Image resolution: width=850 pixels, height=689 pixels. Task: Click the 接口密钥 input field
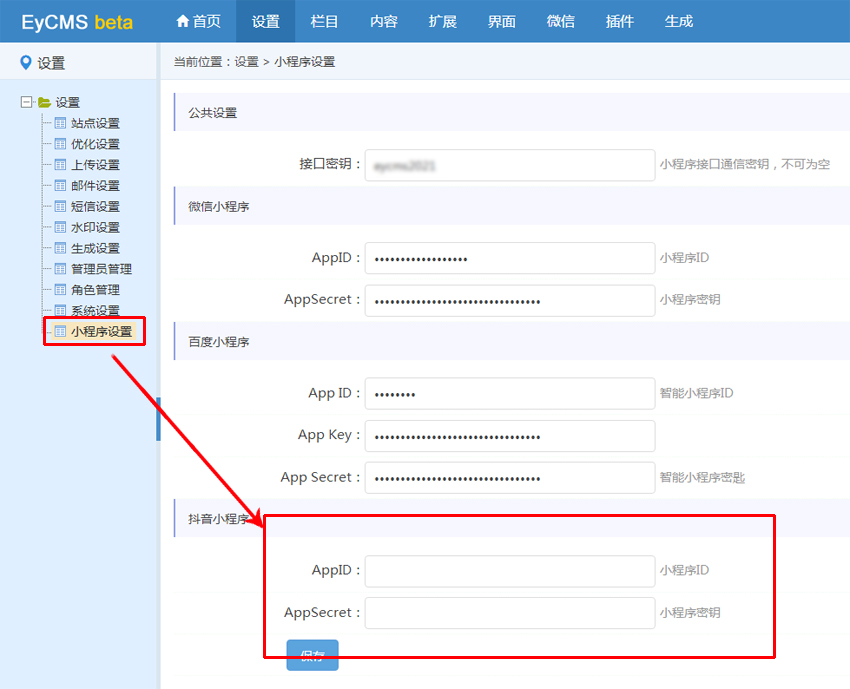509,165
